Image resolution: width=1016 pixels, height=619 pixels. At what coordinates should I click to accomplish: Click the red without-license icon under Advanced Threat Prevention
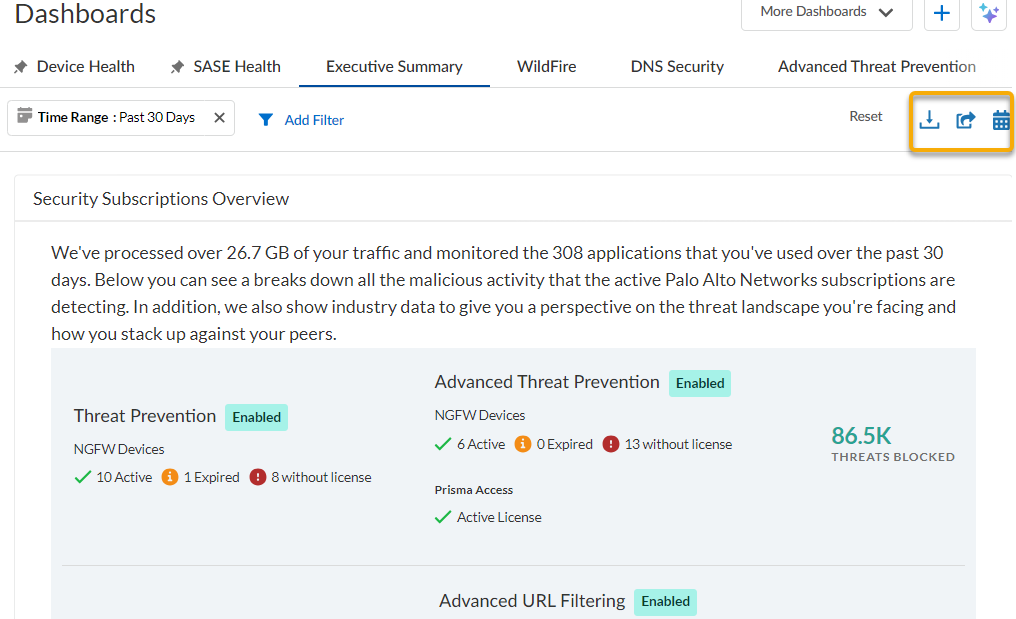pyautogui.click(x=611, y=444)
